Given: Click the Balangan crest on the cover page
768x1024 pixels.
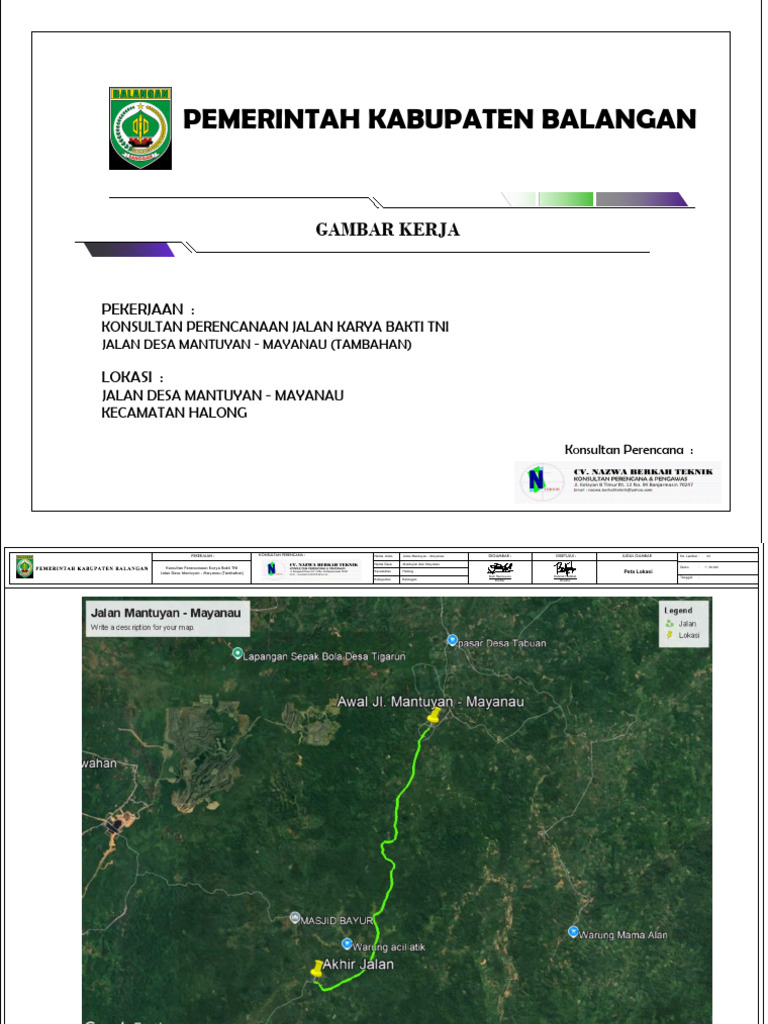Looking at the screenshot, I should pyautogui.click(x=140, y=129).
